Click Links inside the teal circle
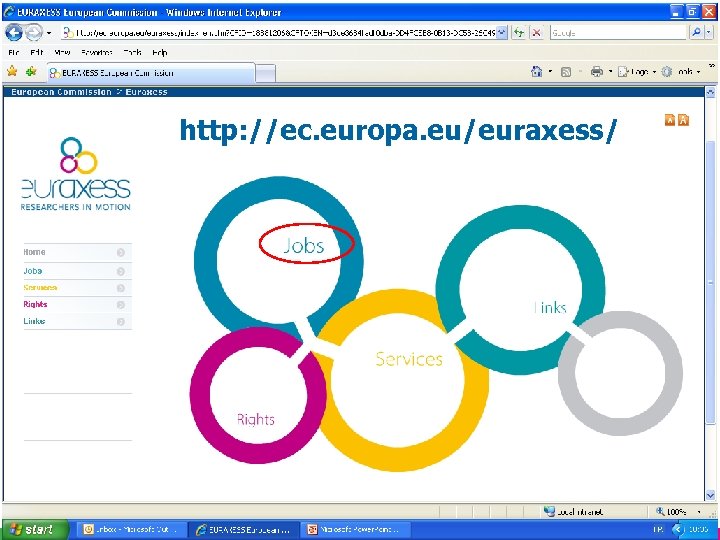This screenshot has height=540, width=720. click(x=550, y=307)
